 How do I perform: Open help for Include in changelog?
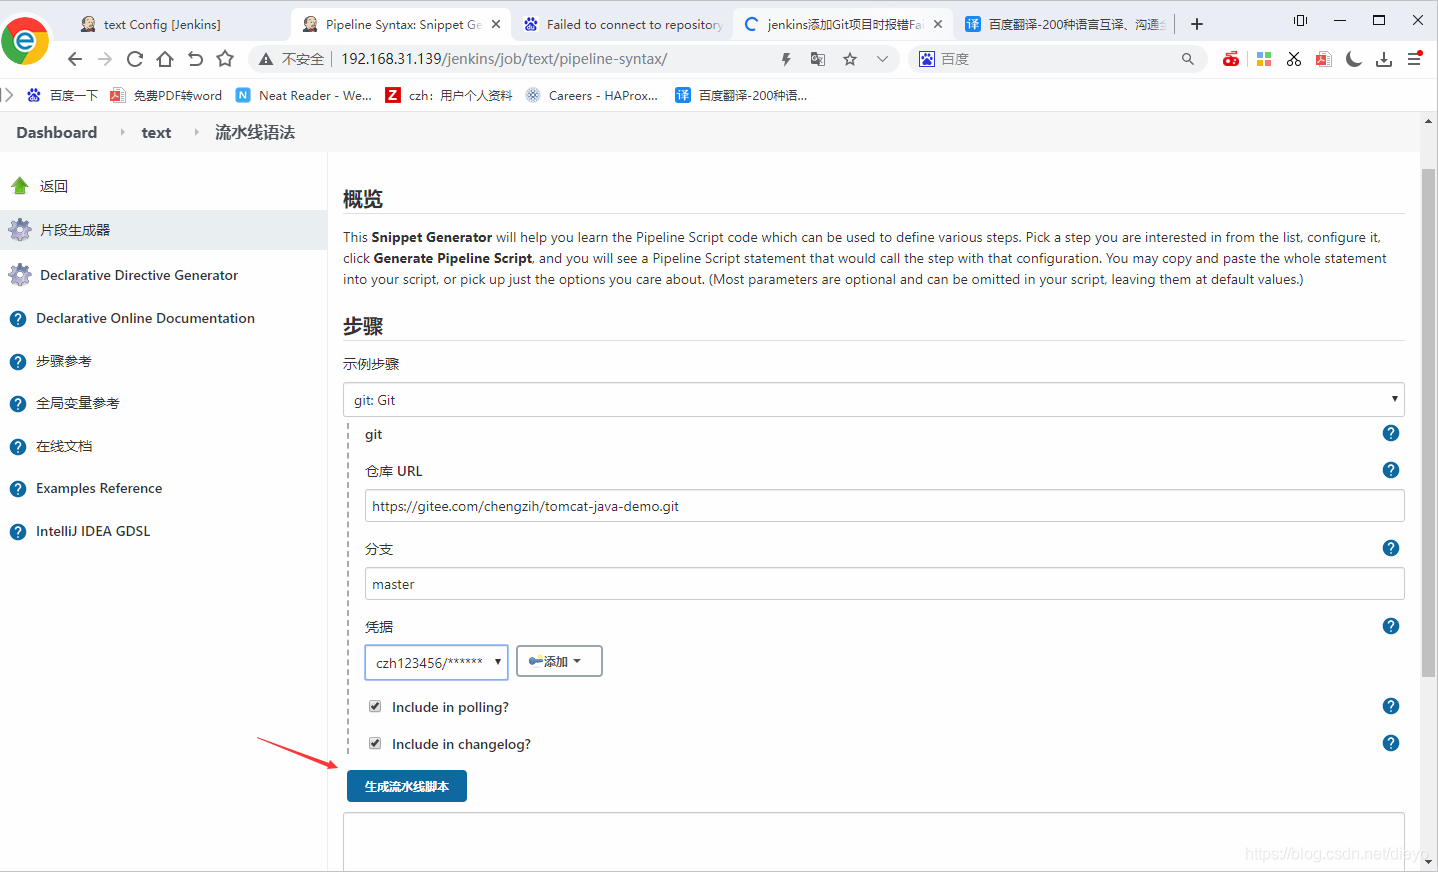(x=1391, y=743)
